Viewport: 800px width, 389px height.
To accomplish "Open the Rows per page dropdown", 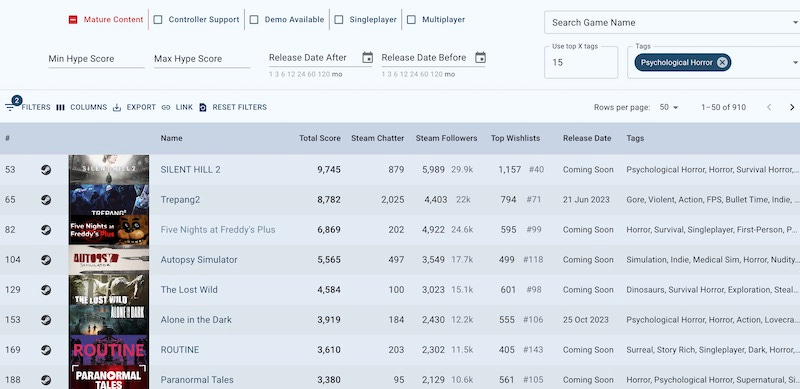I will coord(669,107).
